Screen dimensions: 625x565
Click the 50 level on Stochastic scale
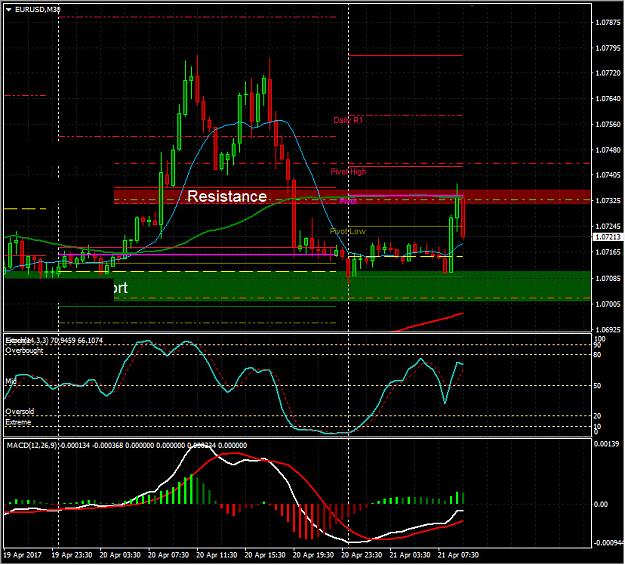pyautogui.click(x=597, y=386)
